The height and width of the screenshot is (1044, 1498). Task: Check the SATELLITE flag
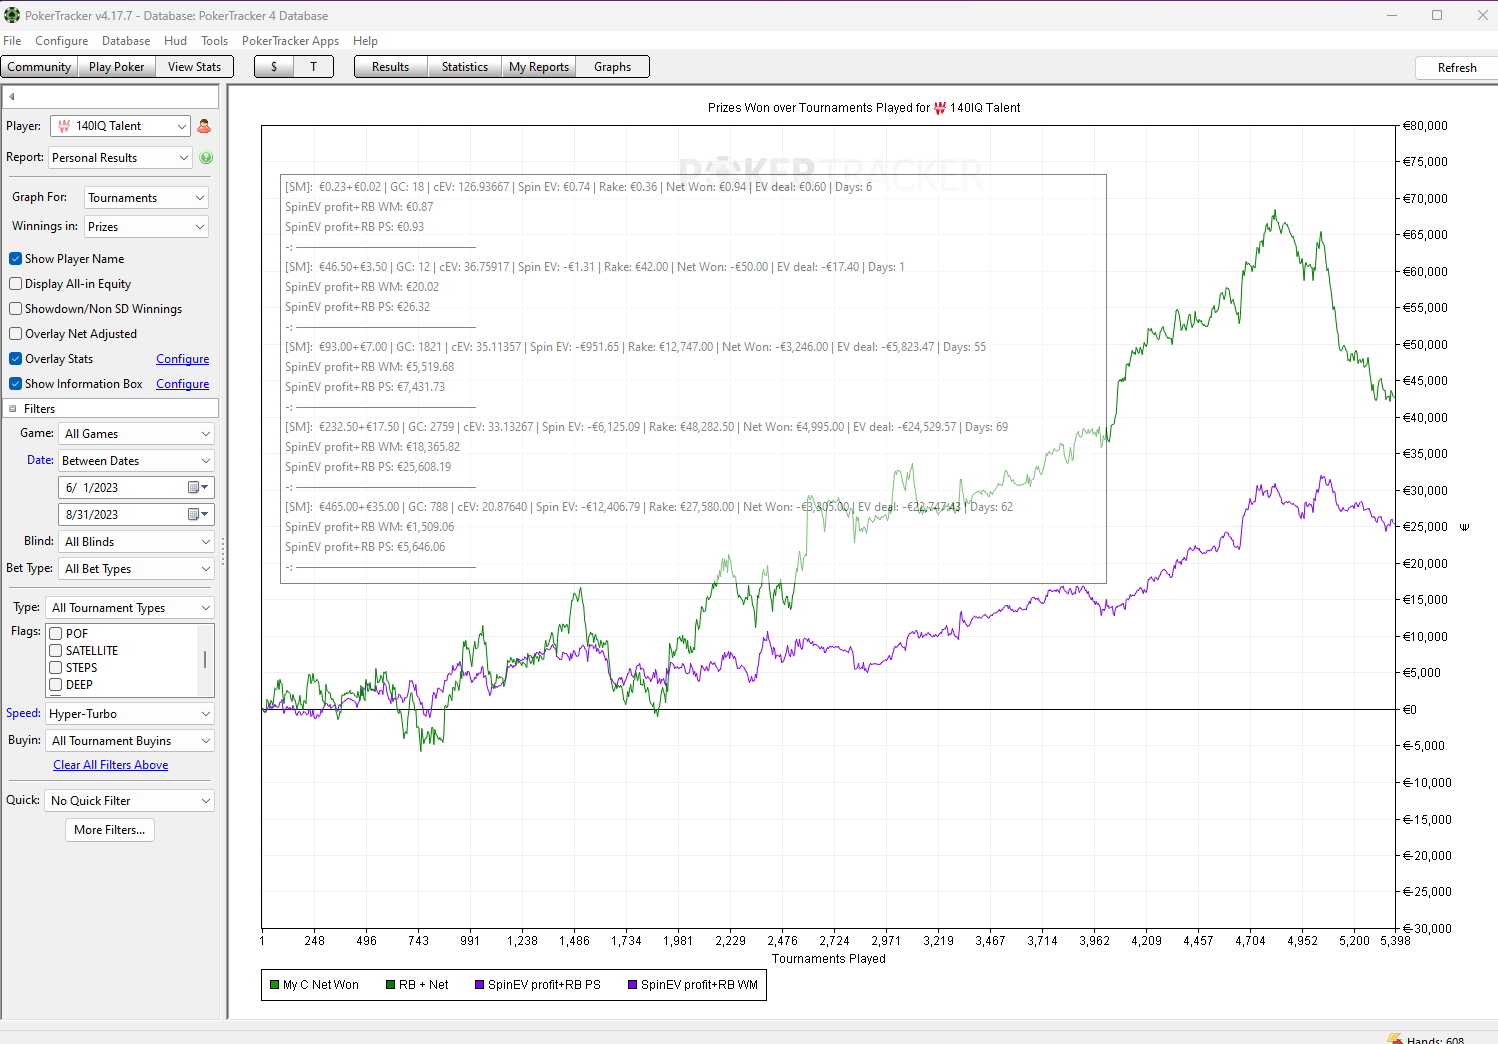56,651
